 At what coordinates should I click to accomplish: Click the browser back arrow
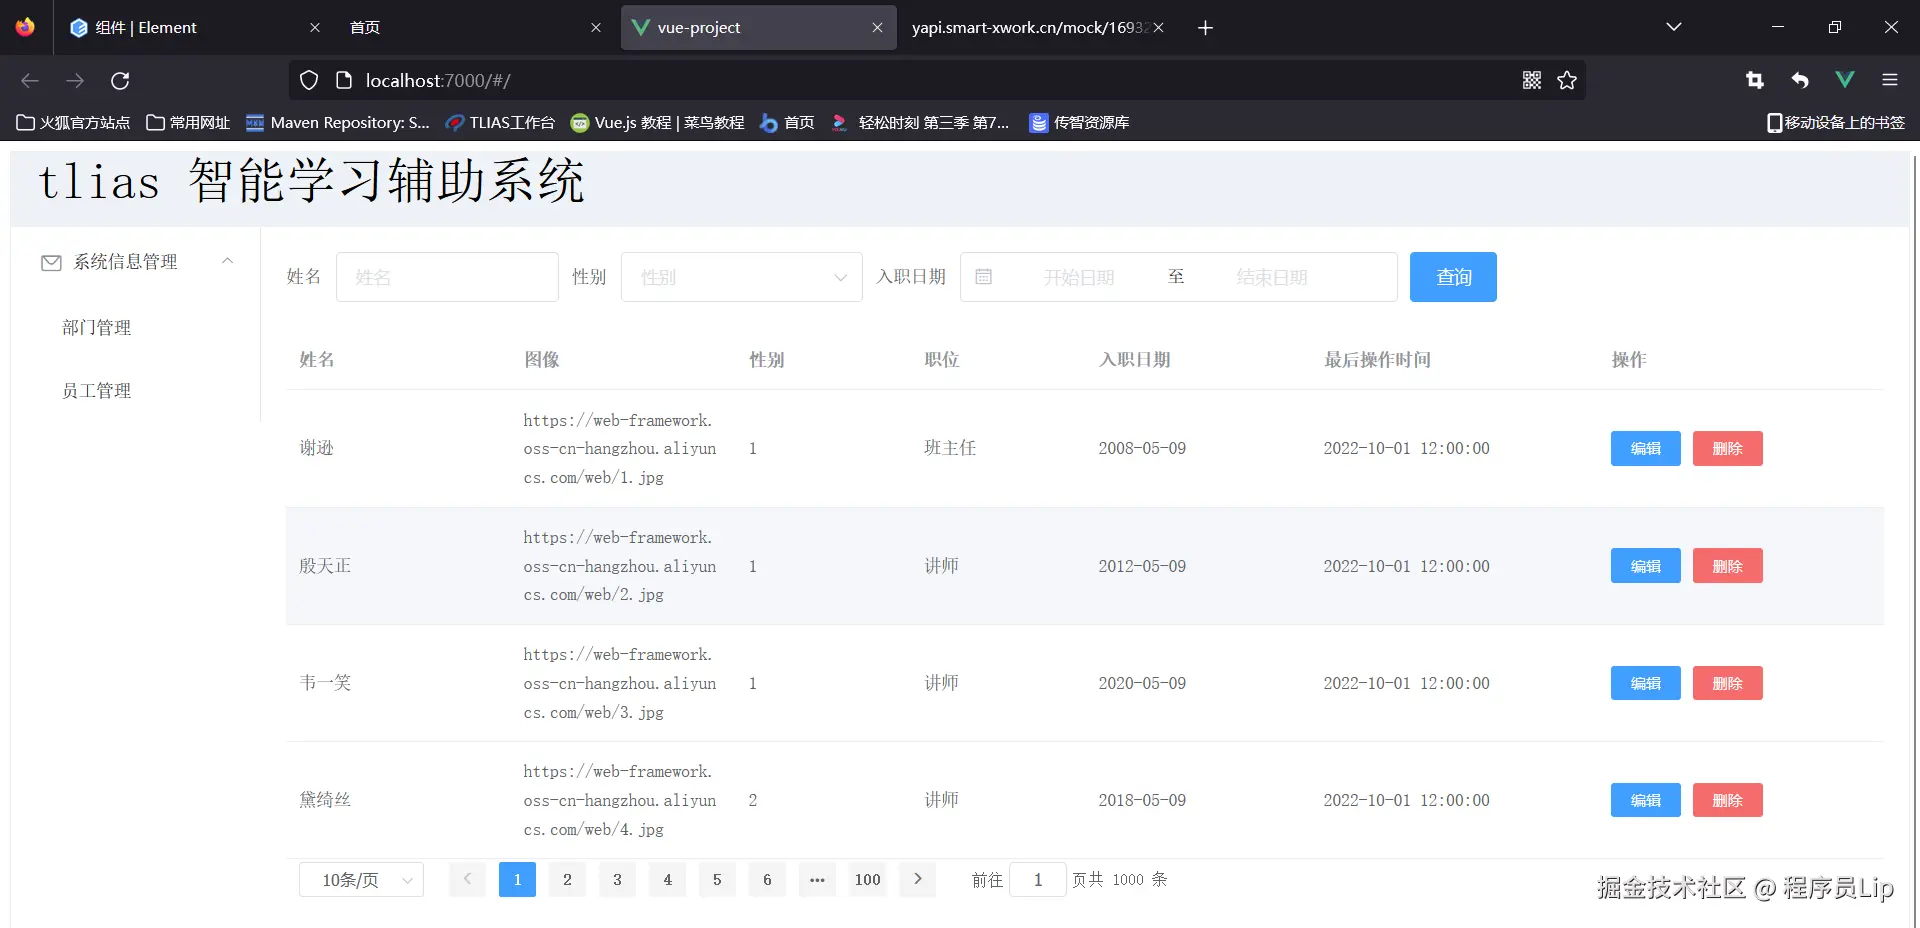pos(30,81)
